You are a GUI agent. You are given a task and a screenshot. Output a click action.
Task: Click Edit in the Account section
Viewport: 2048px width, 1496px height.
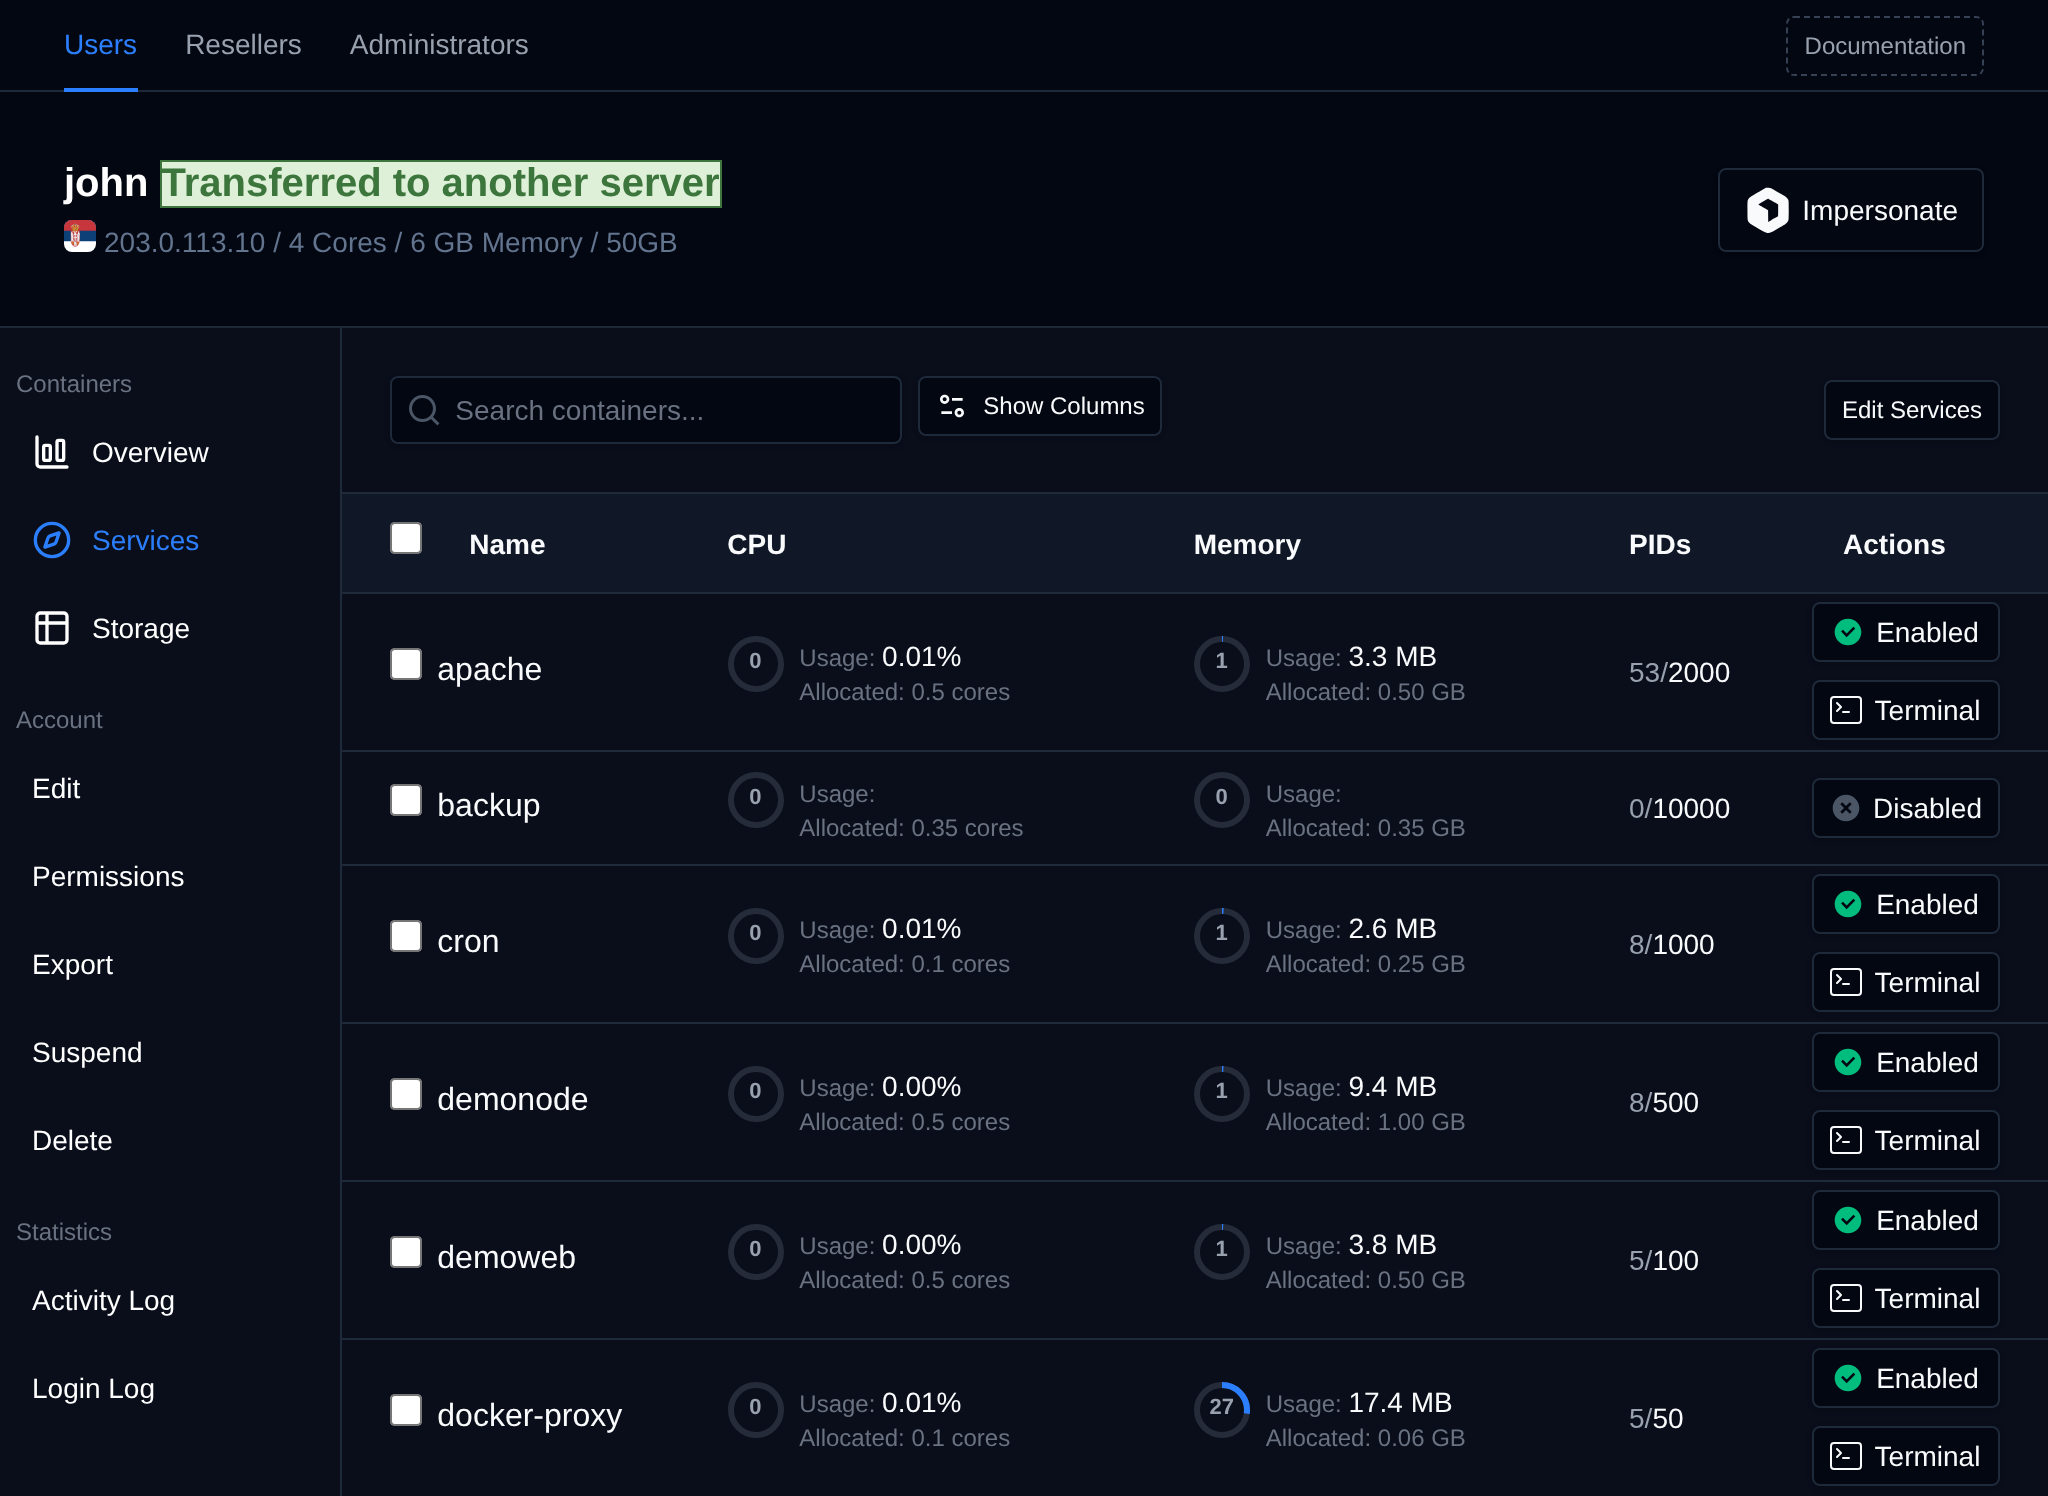tap(56, 789)
